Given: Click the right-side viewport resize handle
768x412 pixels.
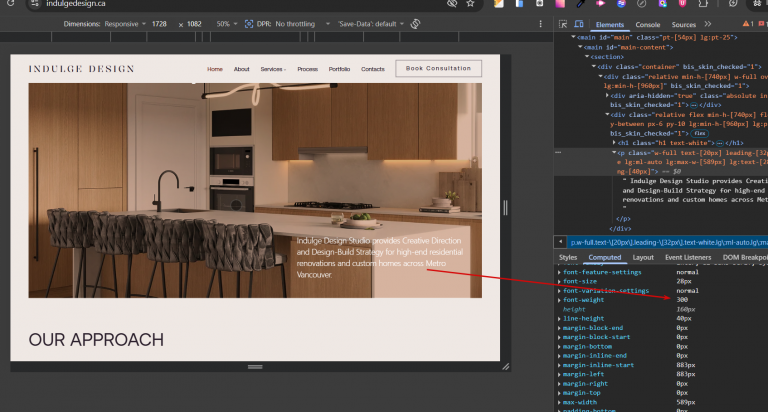Looking at the screenshot, I should [505, 208].
